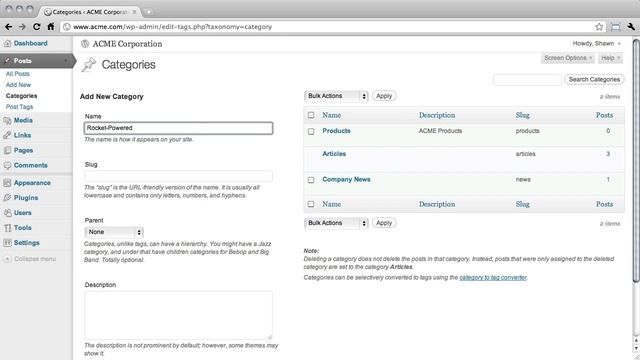Reload the page with the refresh icon

click(36, 27)
